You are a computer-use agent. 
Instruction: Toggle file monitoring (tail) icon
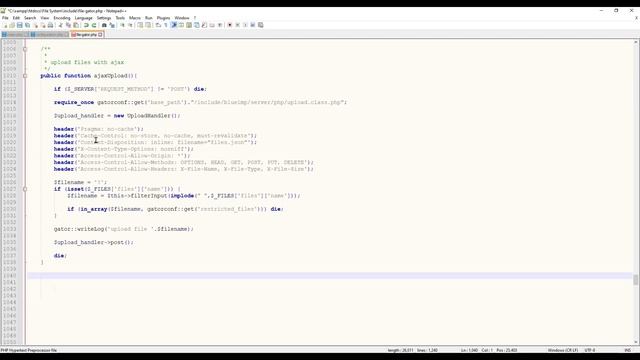(220, 25)
